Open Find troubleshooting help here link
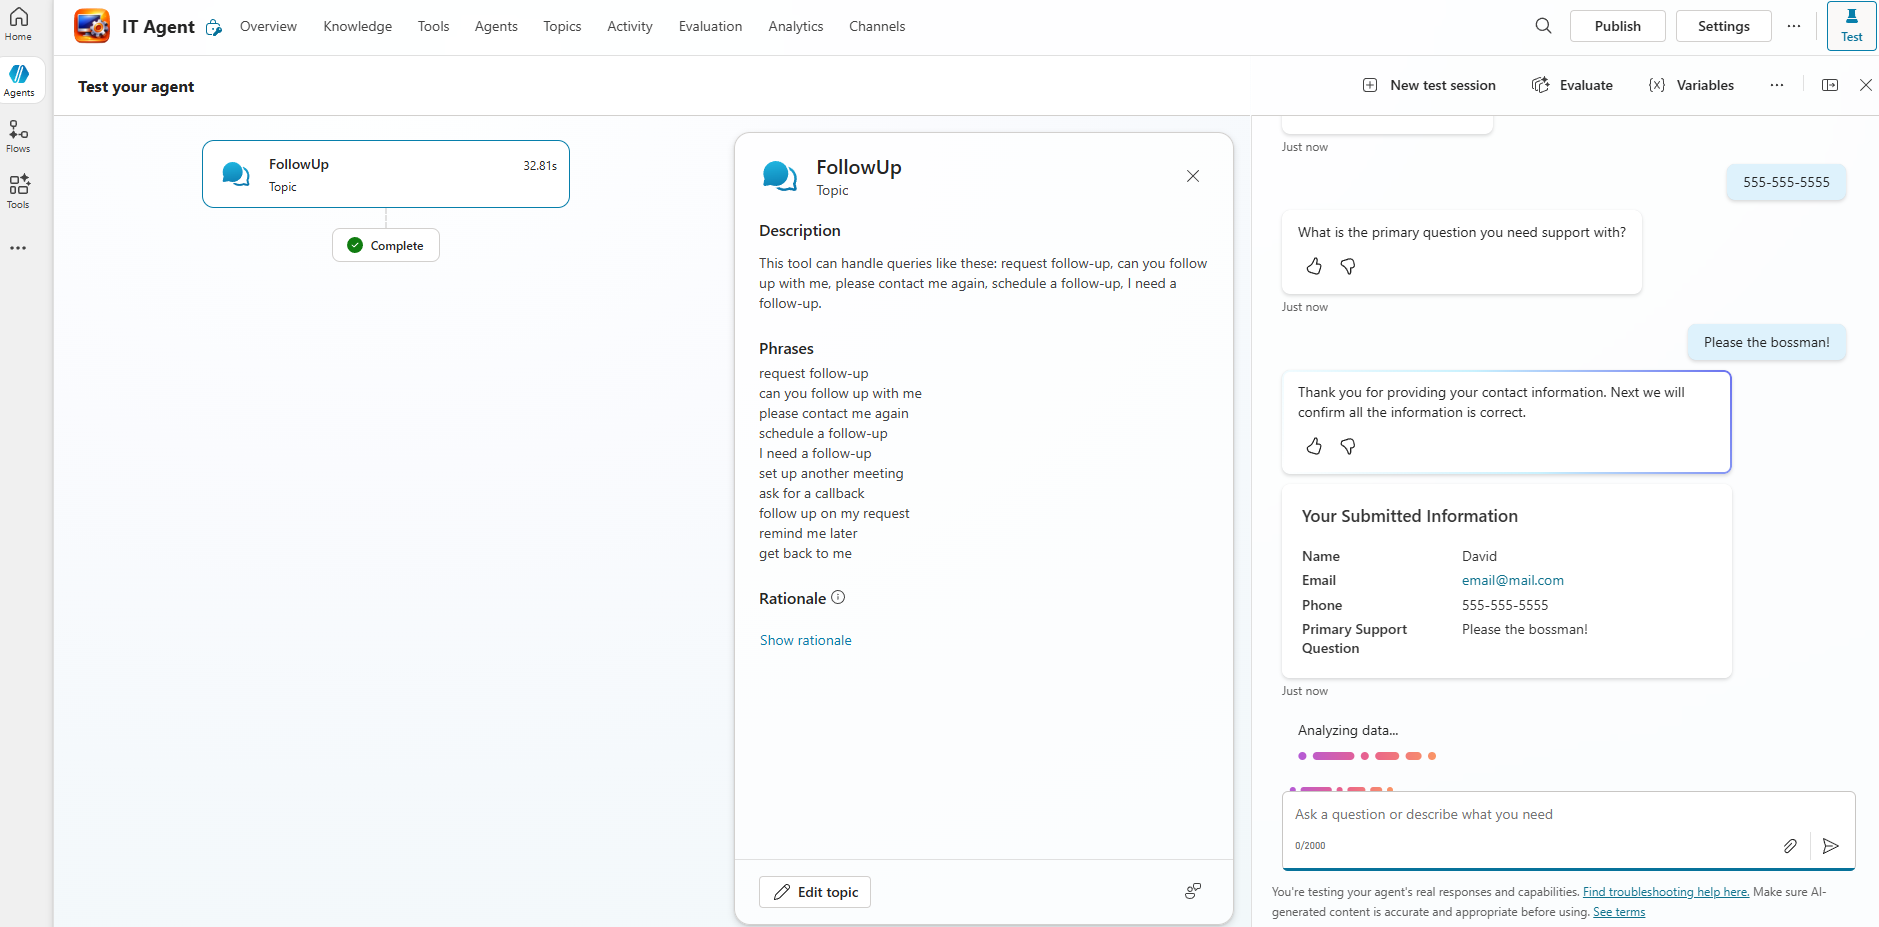 point(1665,892)
